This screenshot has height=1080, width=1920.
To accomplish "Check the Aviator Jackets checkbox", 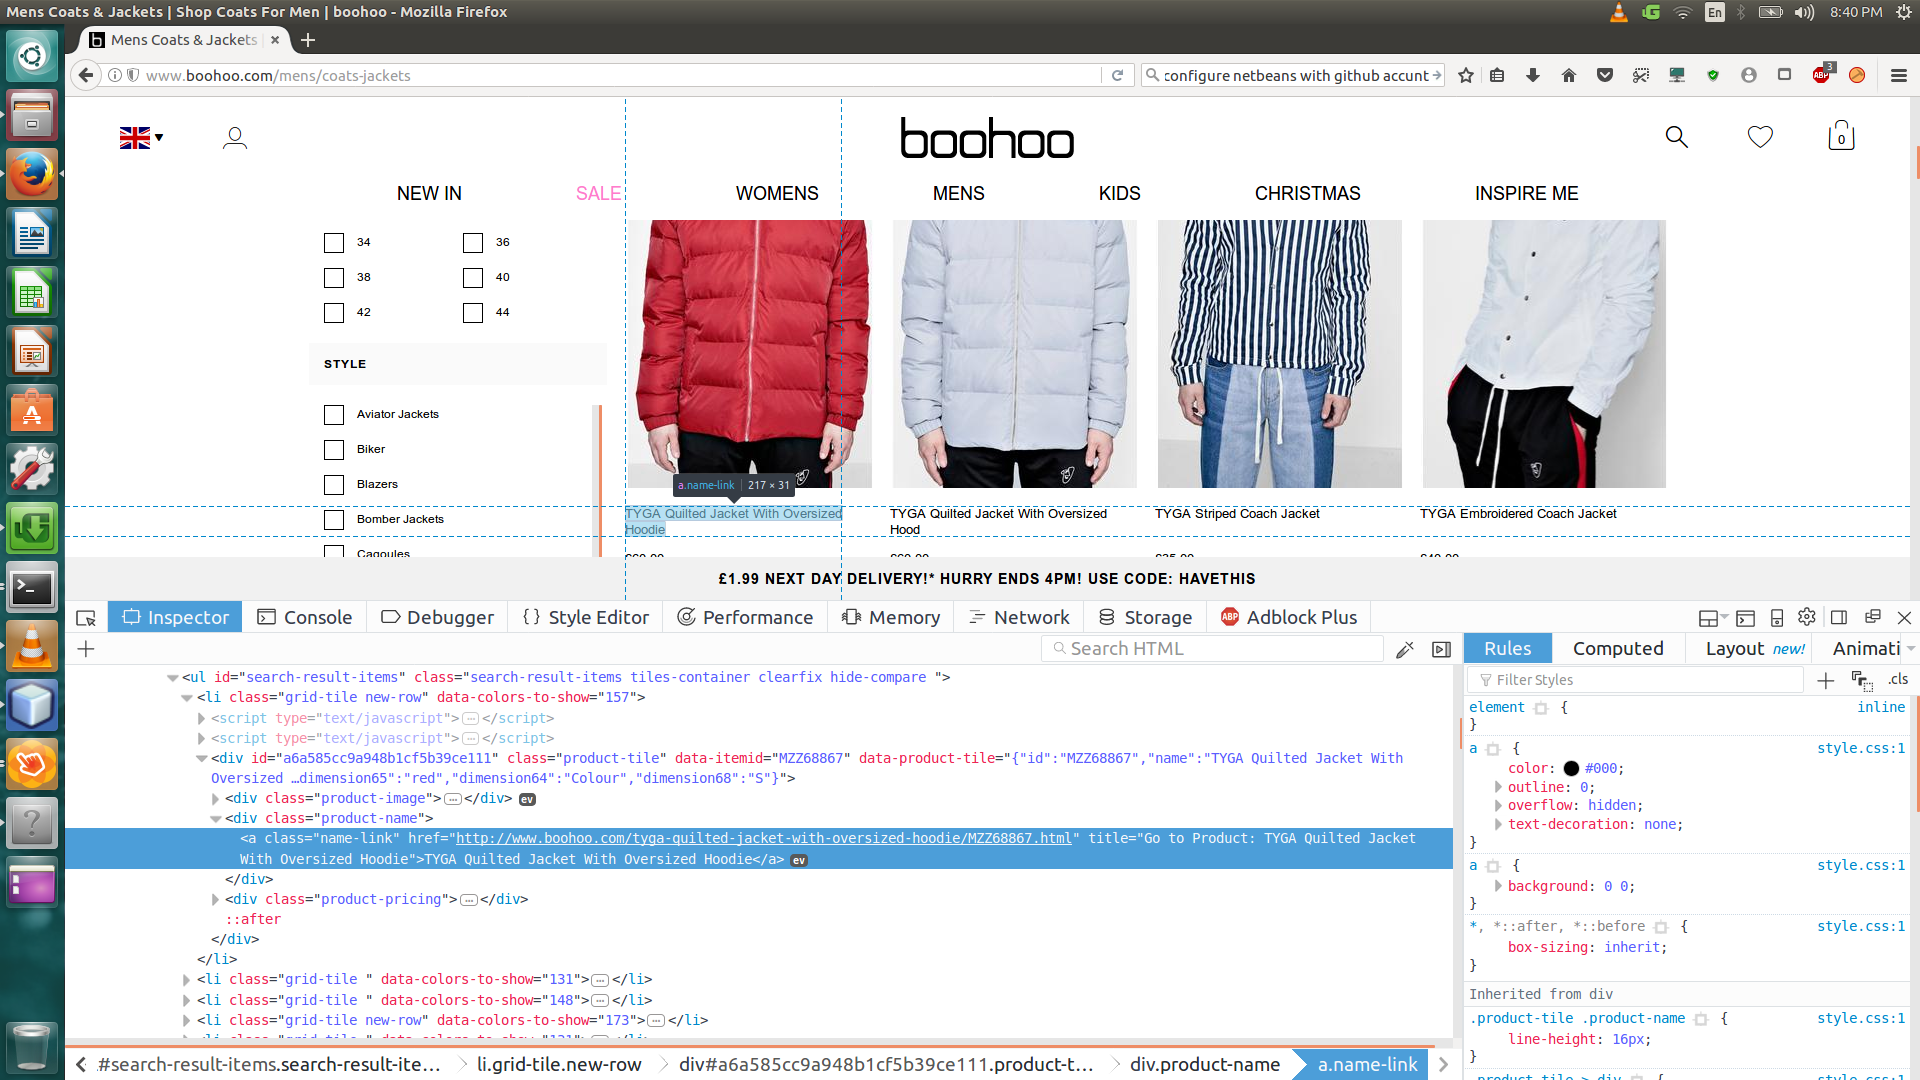I will tap(334, 414).
